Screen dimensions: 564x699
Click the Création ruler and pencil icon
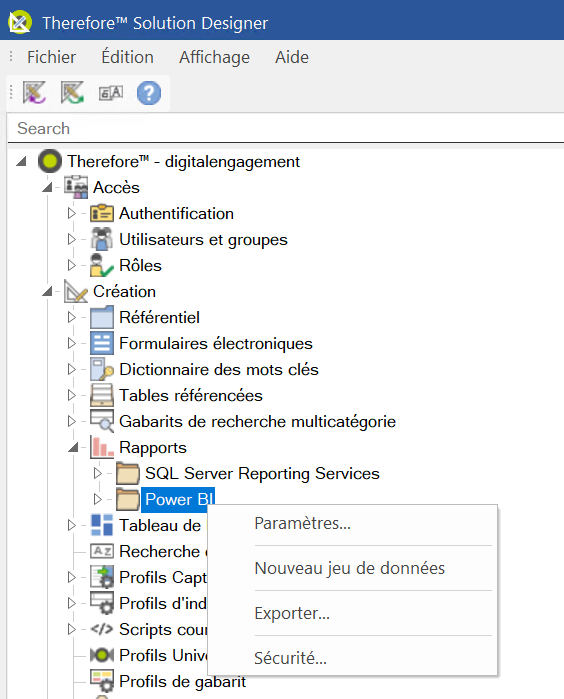click(x=76, y=291)
